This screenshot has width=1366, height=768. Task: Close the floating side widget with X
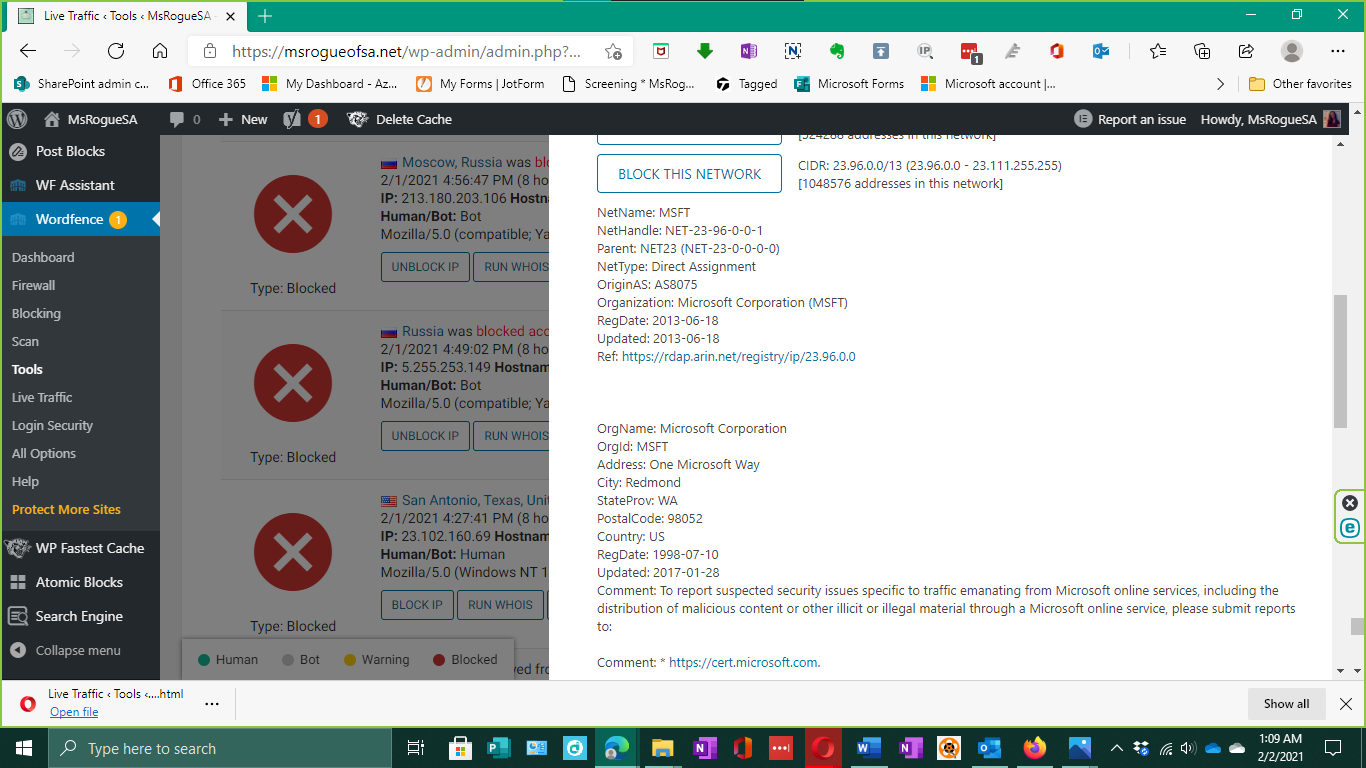click(1350, 503)
